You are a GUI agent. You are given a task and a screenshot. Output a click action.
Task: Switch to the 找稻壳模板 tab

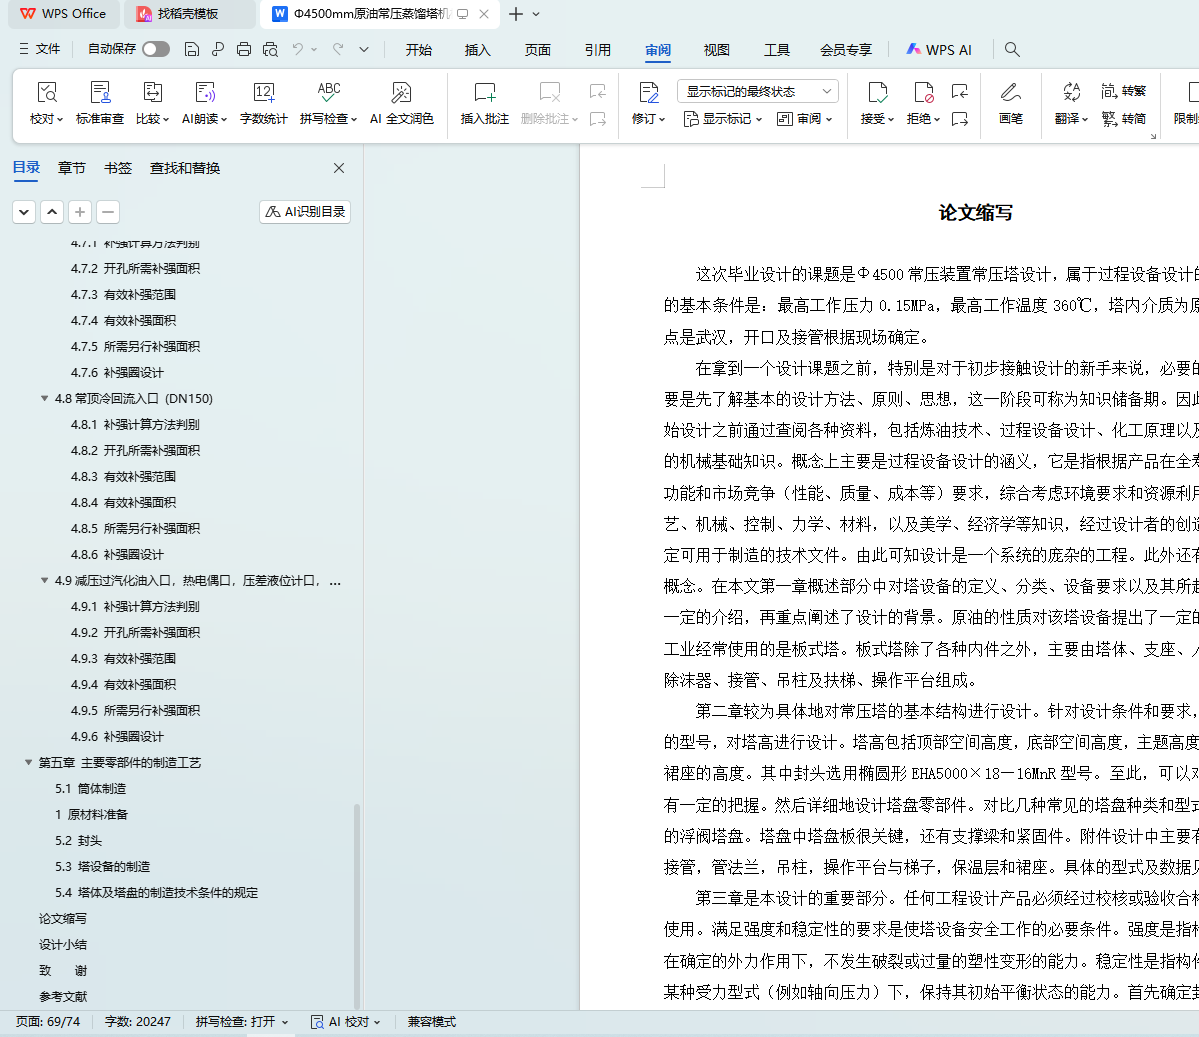click(188, 14)
